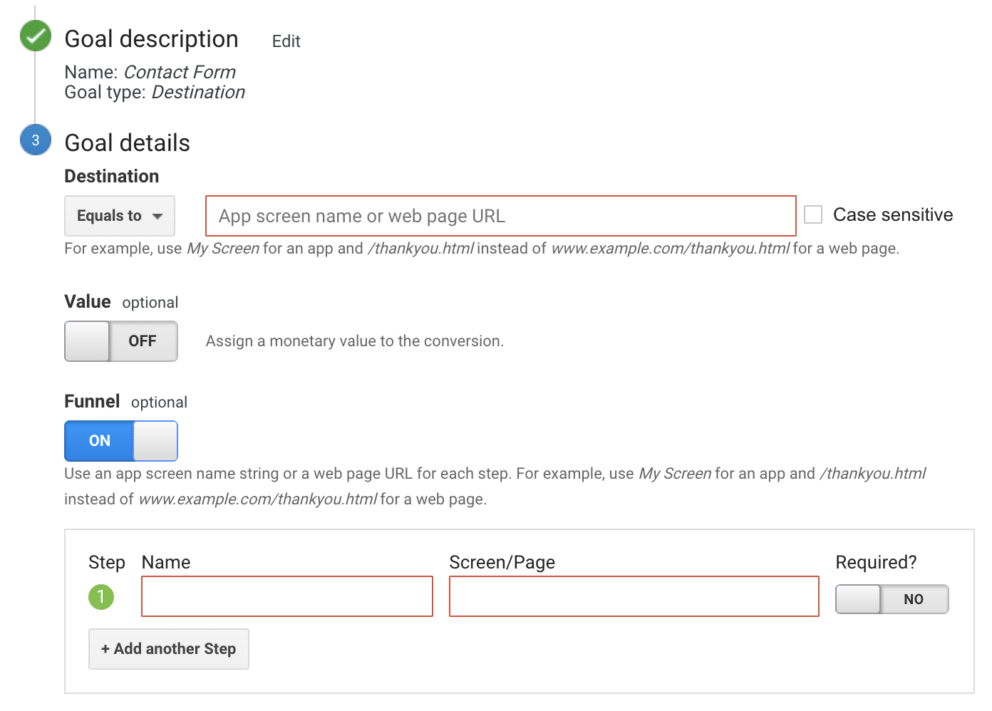Select the Goal description heading
992x711 pixels.
pos(151,39)
